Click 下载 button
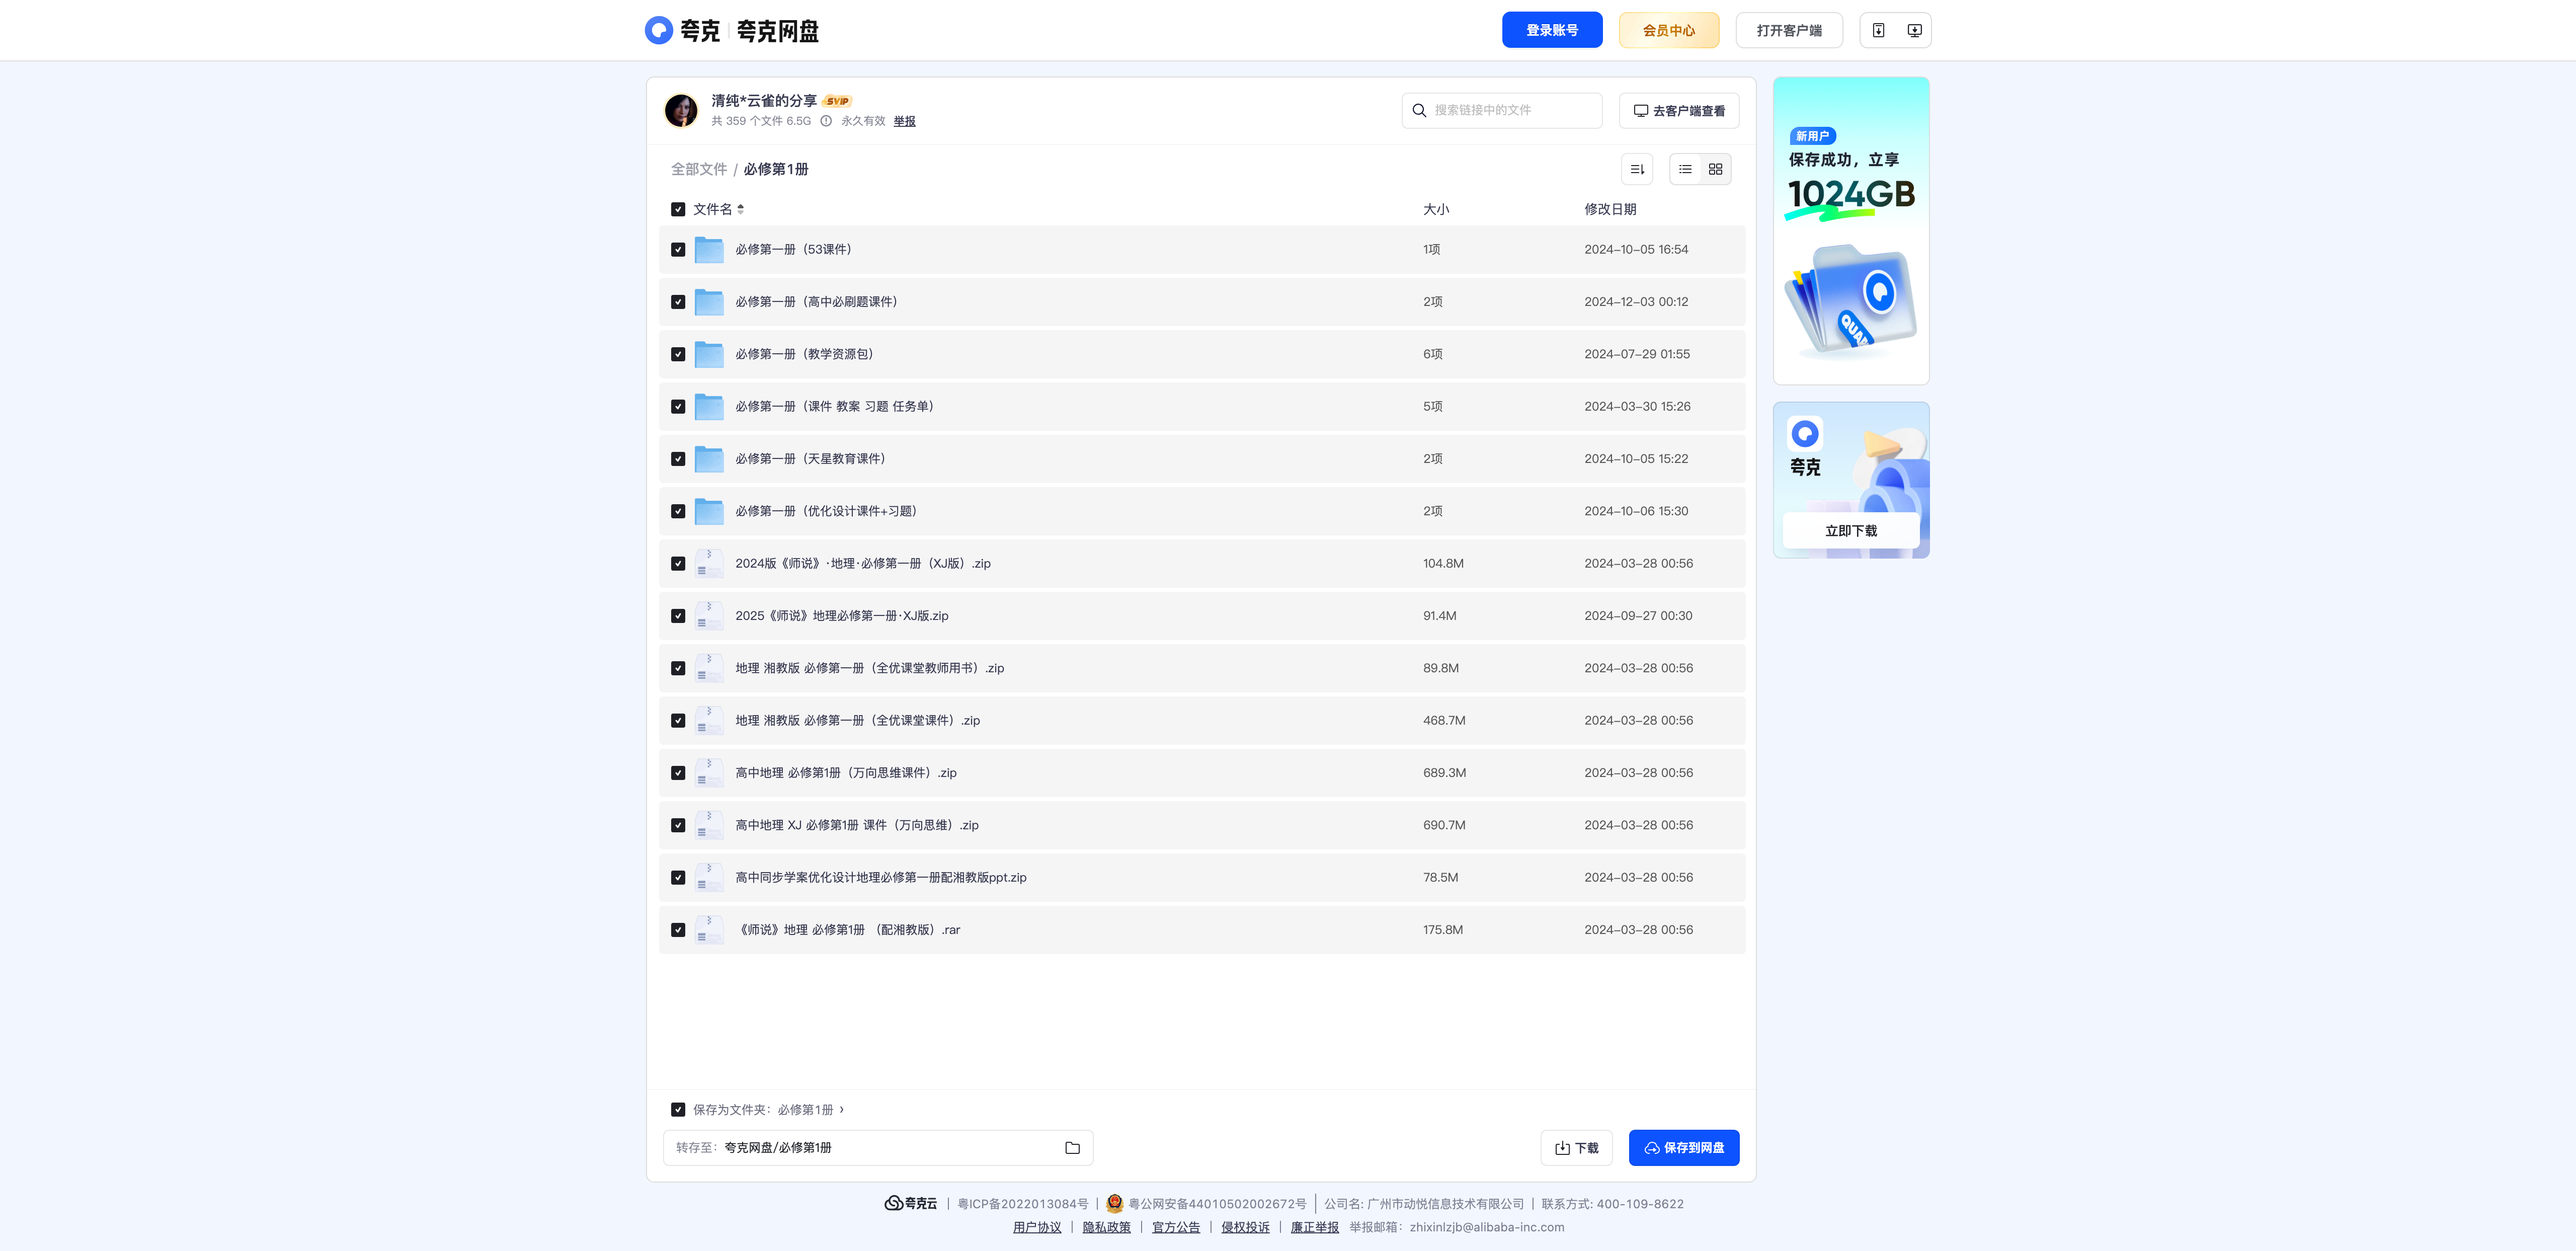This screenshot has width=2576, height=1251. coord(1576,1148)
